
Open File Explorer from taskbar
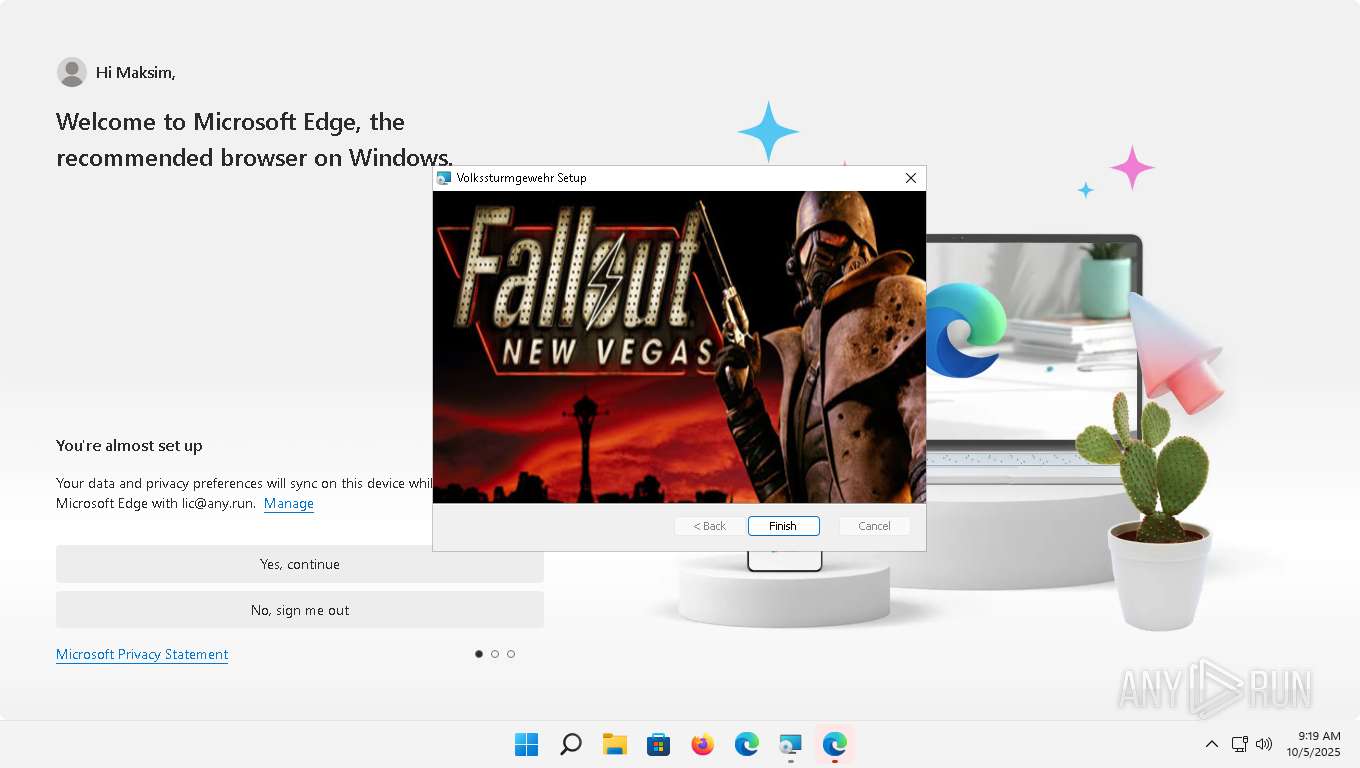click(x=614, y=744)
